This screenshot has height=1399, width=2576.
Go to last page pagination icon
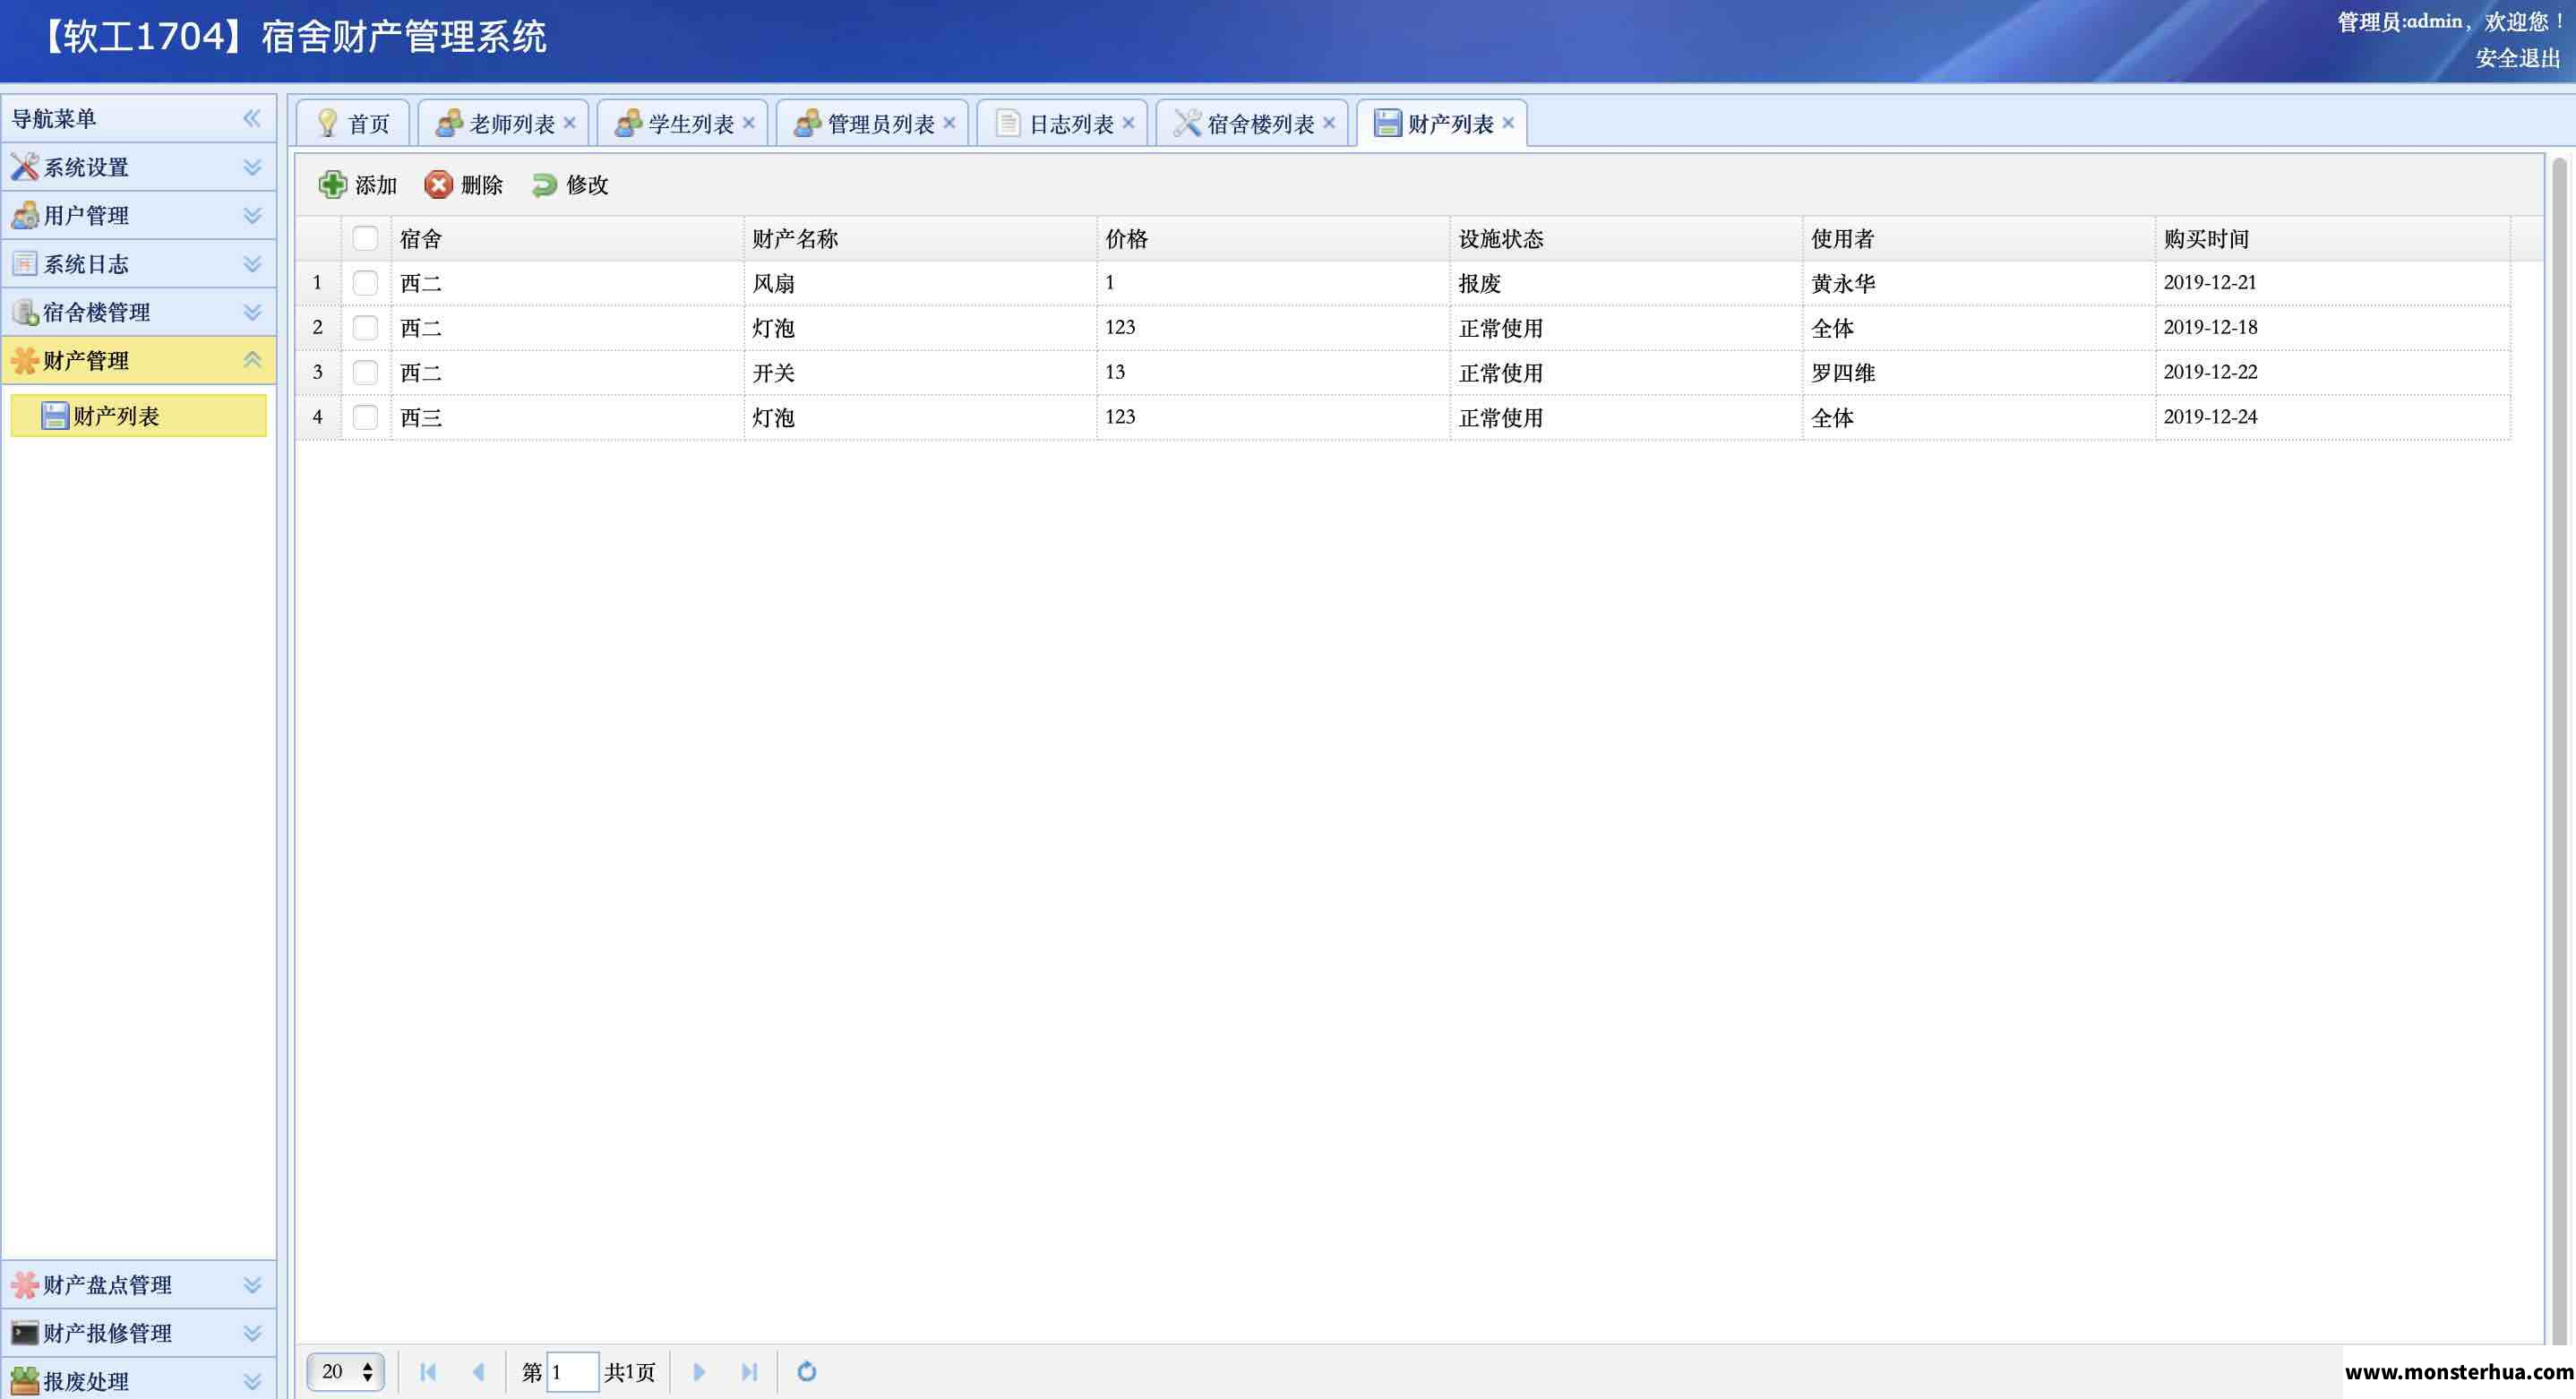pyautogui.click(x=749, y=1371)
